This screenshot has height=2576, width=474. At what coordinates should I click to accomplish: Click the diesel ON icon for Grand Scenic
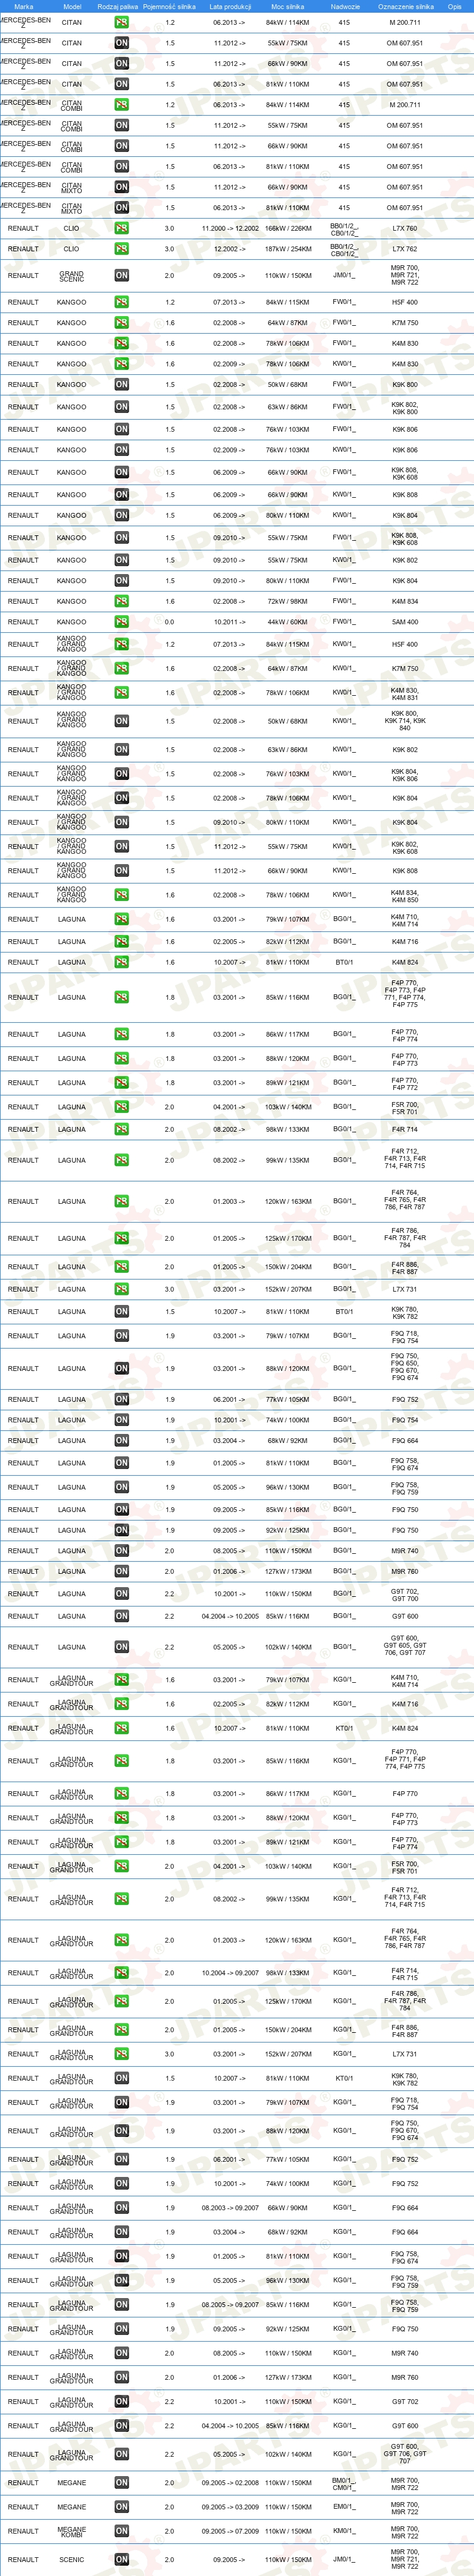pos(121,275)
